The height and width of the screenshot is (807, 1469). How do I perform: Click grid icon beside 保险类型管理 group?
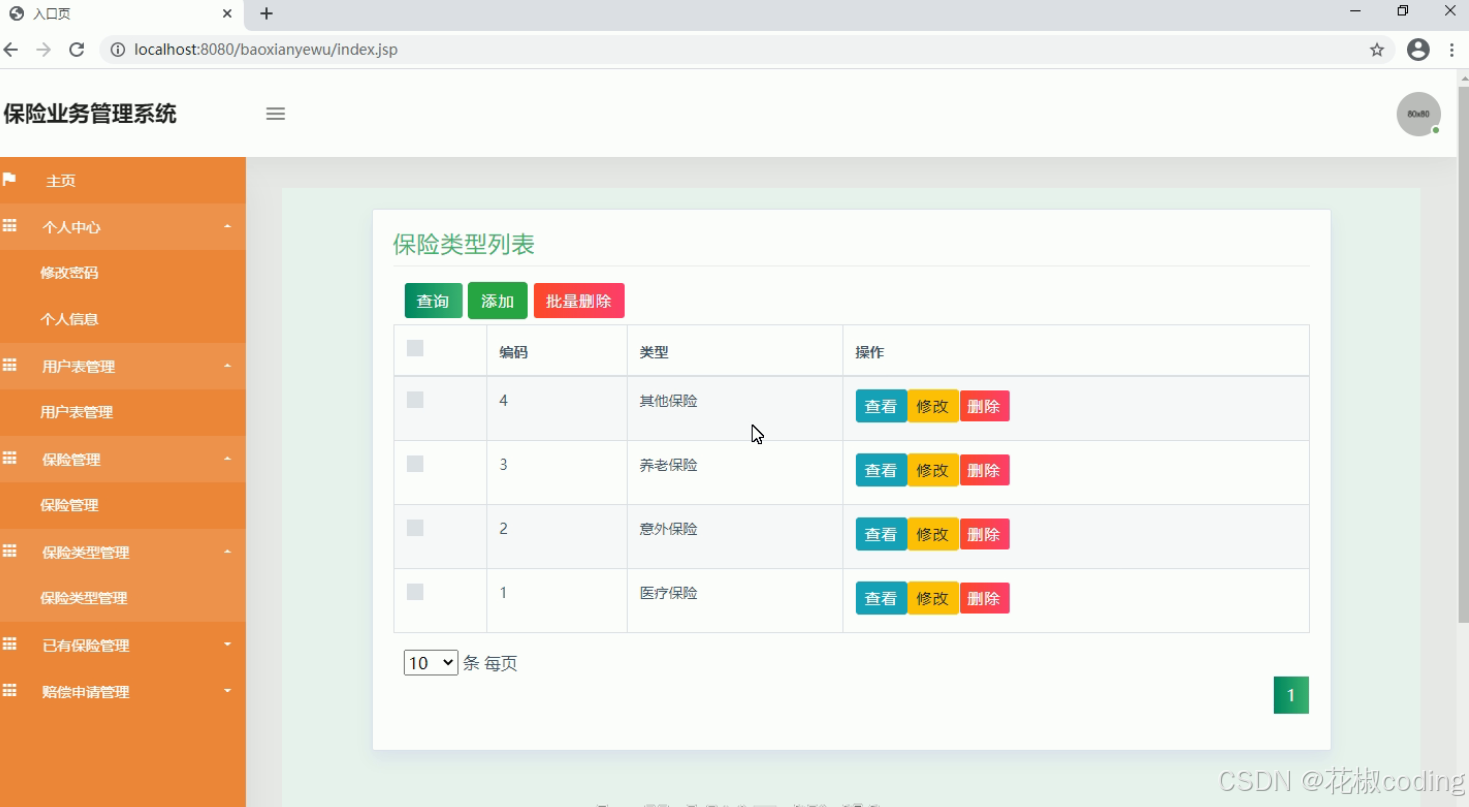tap(9, 551)
